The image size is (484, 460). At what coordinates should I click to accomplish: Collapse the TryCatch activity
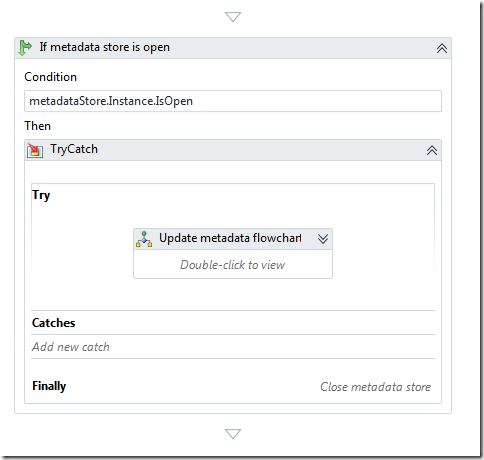pos(432,150)
